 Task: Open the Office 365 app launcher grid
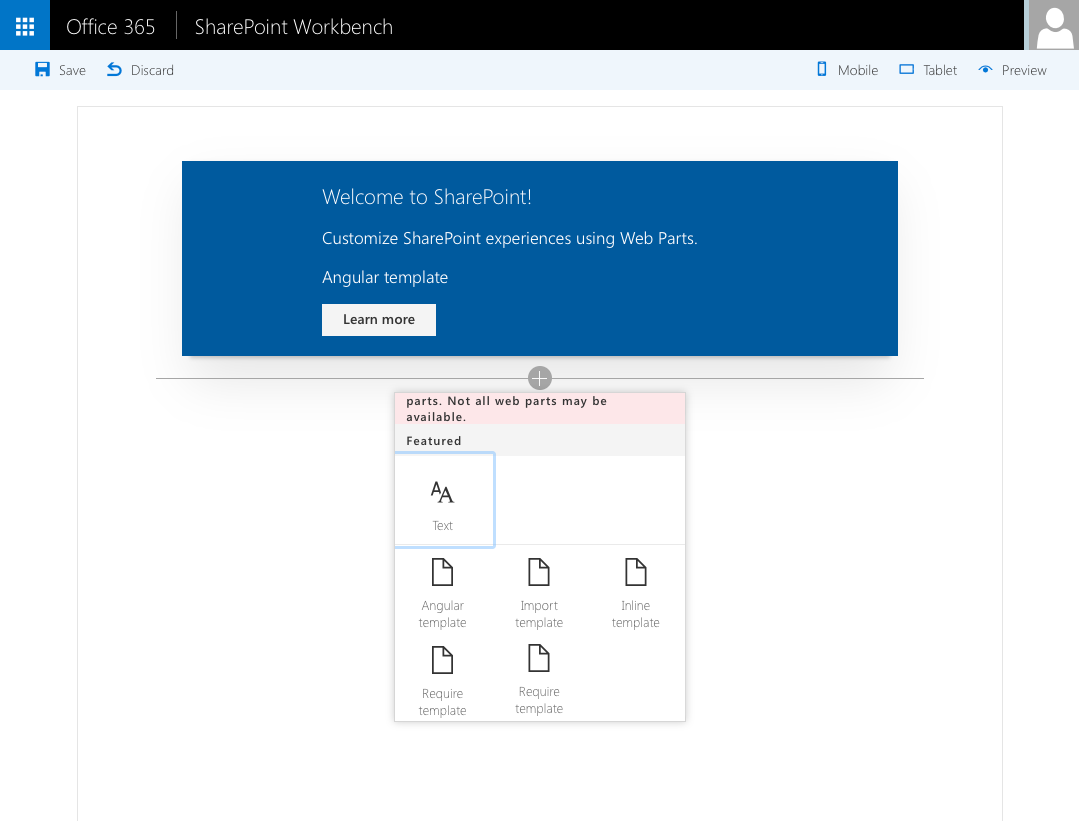coord(25,25)
